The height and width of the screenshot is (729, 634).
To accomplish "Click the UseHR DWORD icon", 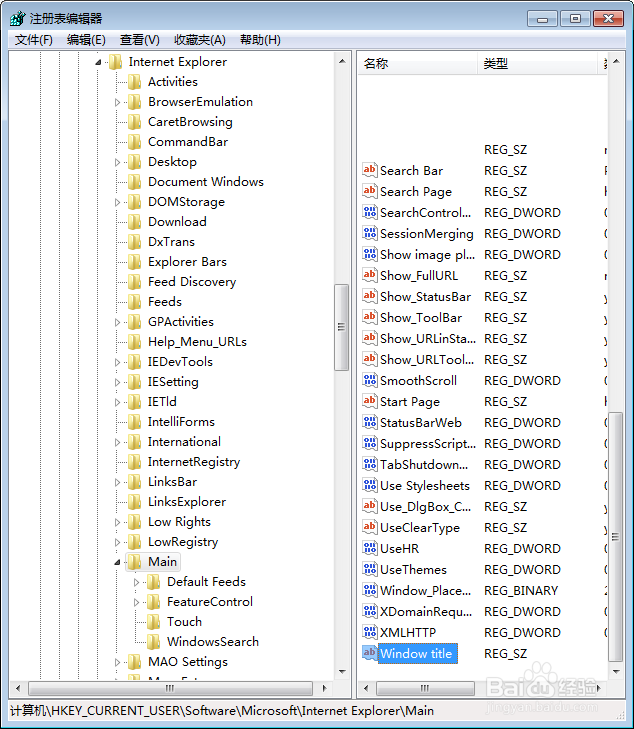I will pos(370,548).
